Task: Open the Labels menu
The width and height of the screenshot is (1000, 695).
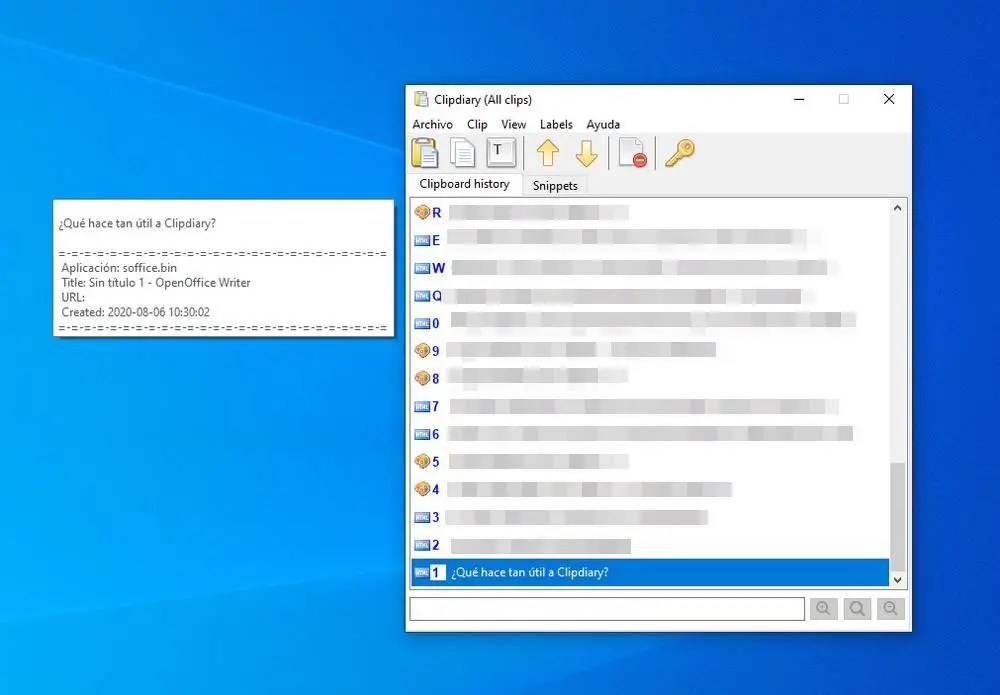Action: pyautogui.click(x=556, y=124)
